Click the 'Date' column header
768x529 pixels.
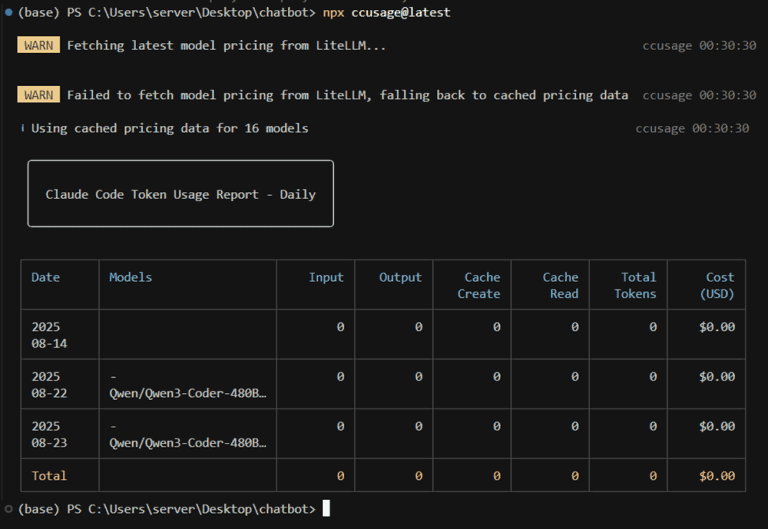point(46,277)
